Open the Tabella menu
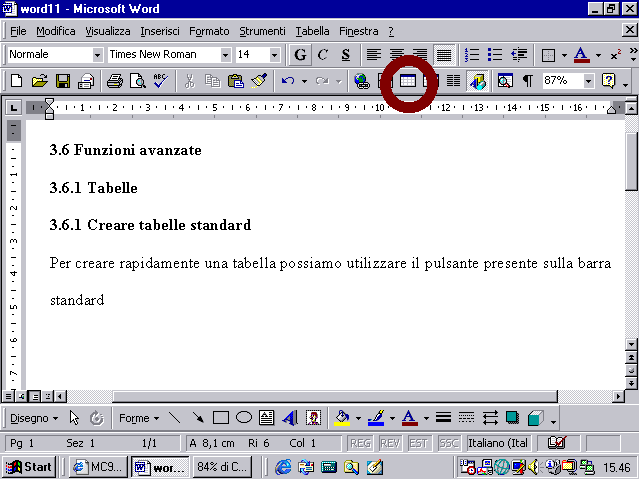Viewport: 639px width, 479px height. (x=312, y=31)
